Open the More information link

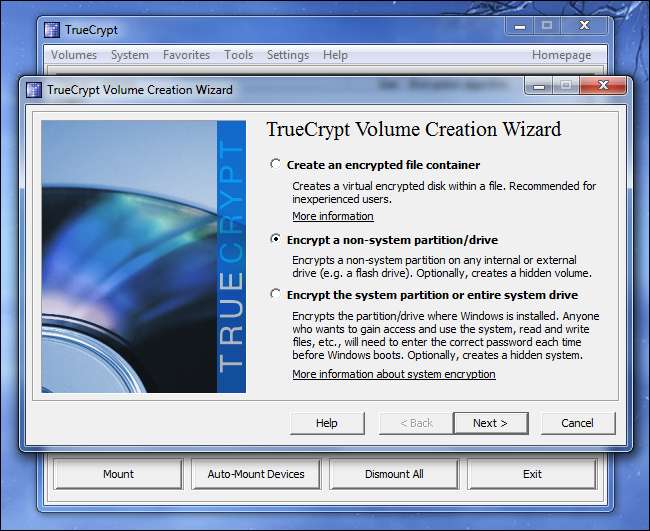point(332,216)
